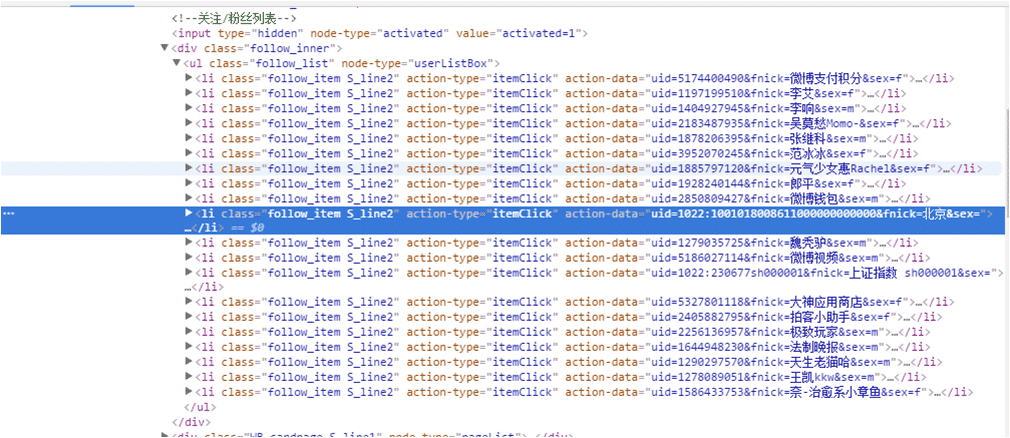Expand the li row for 王凯kkw
The width and height of the screenshot is (1010, 438).
[189, 376]
